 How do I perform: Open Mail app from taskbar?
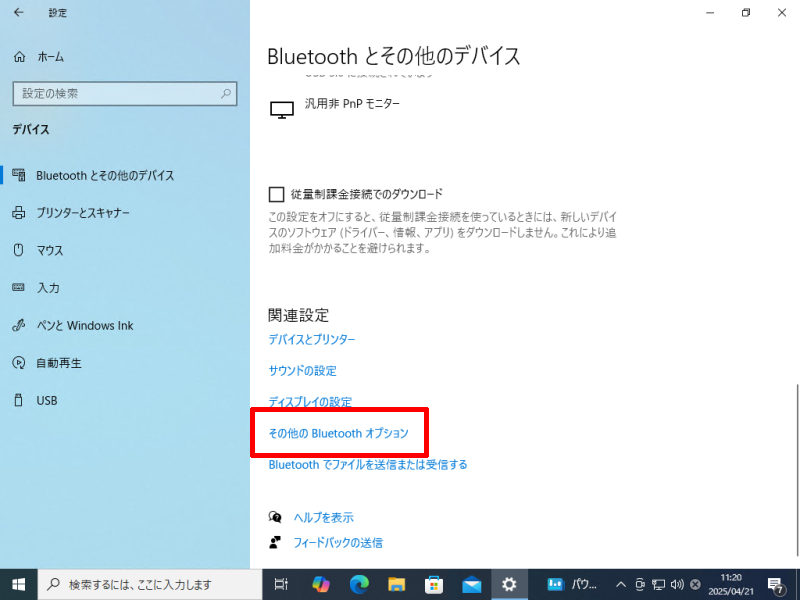(x=471, y=585)
